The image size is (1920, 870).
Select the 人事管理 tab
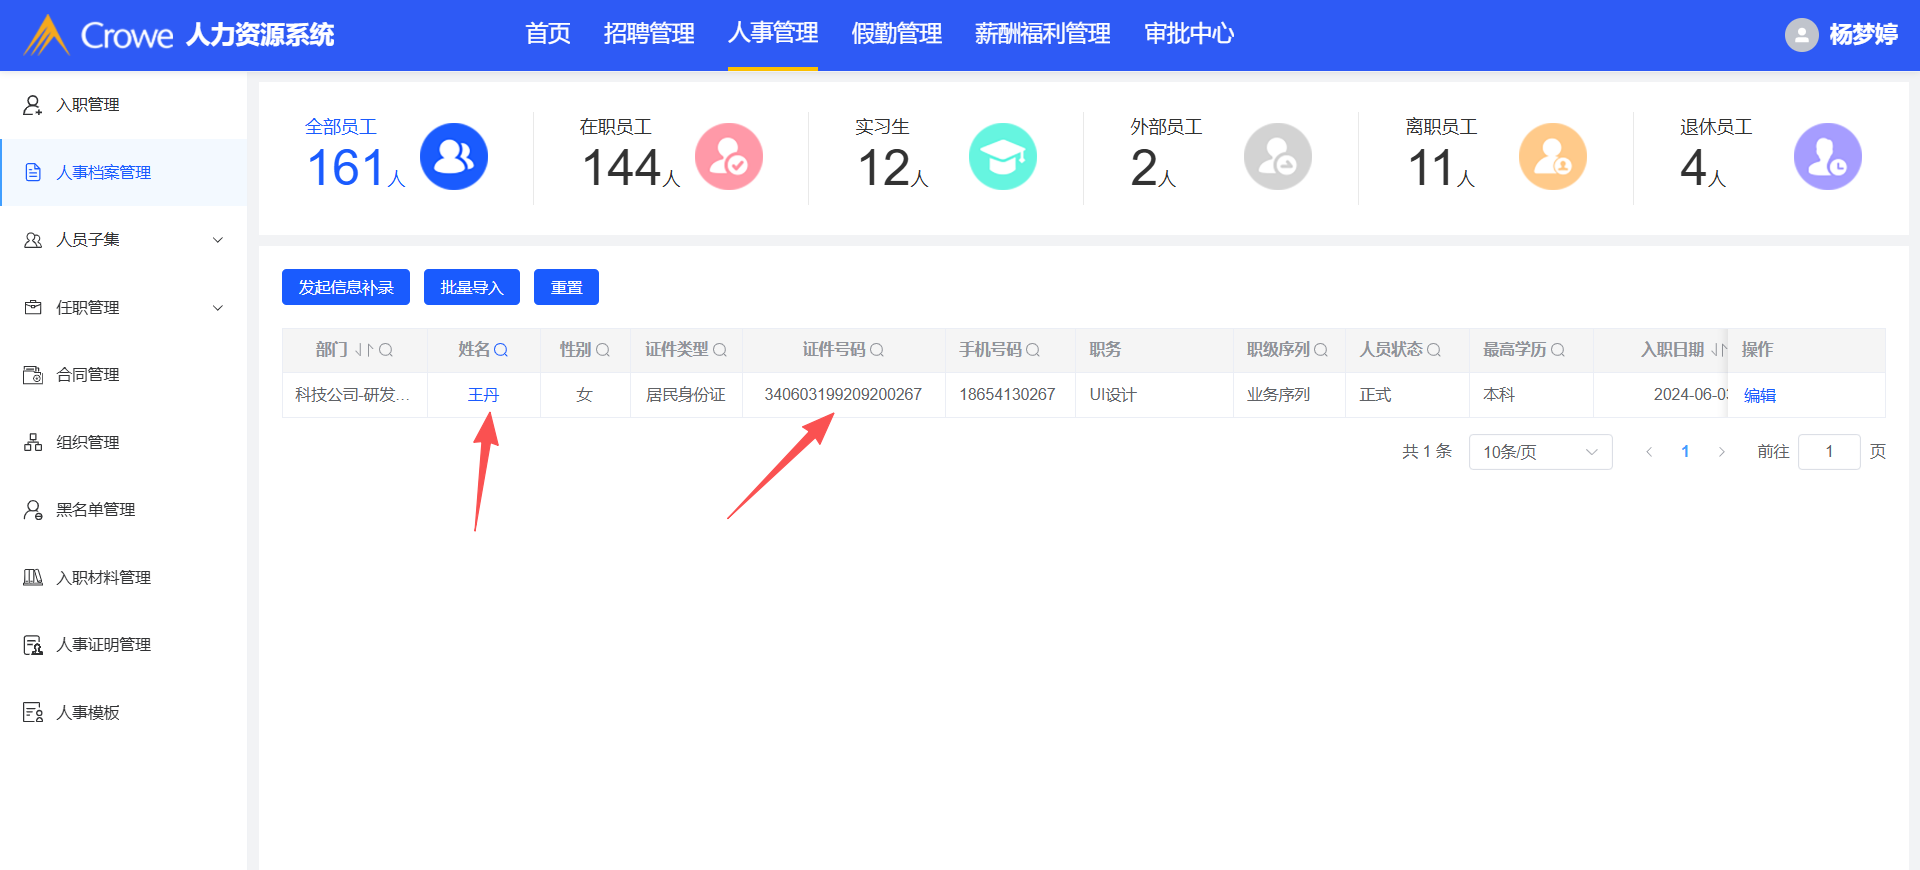pos(773,34)
